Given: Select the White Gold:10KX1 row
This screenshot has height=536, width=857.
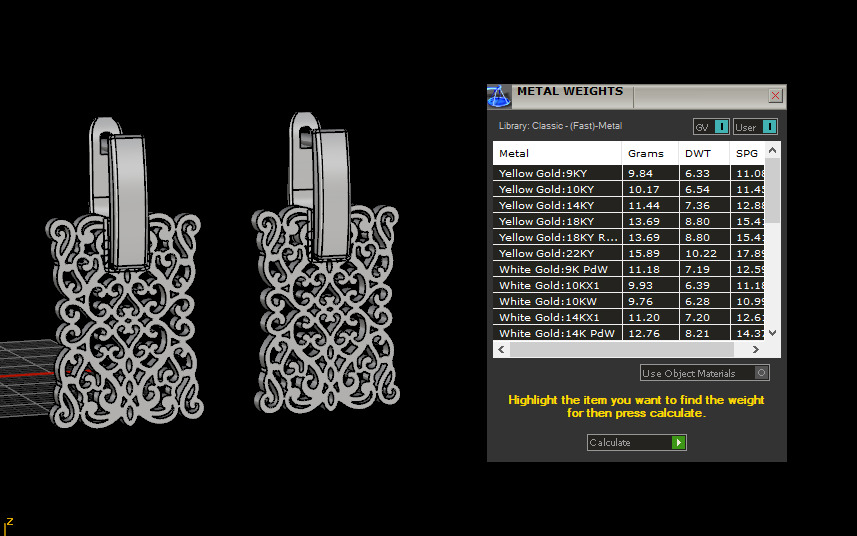Looking at the screenshot, I should pyautogui.click(x=629, y=285).
